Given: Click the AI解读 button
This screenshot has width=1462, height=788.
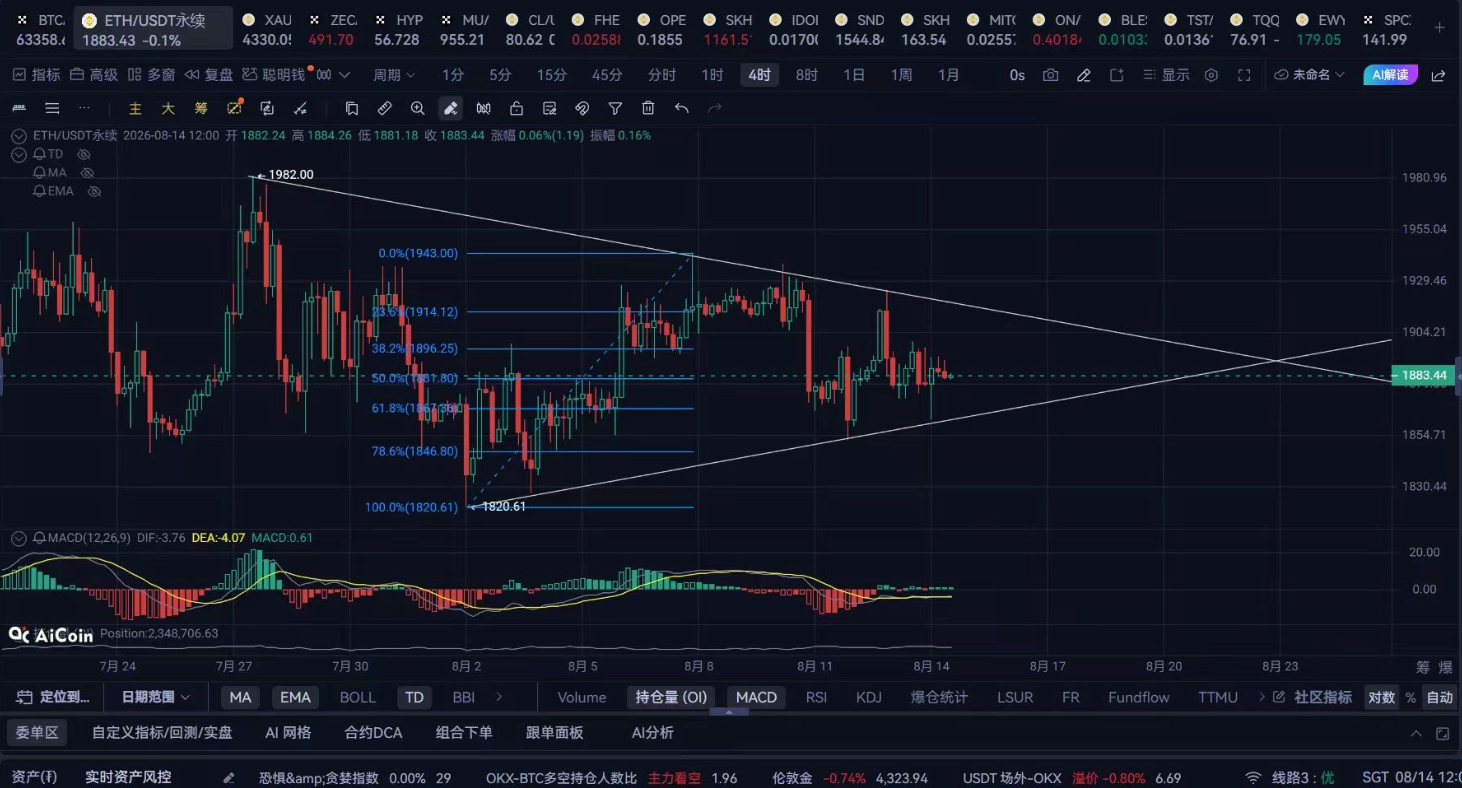Looking at the screenshot, I should click(1390, 75).
